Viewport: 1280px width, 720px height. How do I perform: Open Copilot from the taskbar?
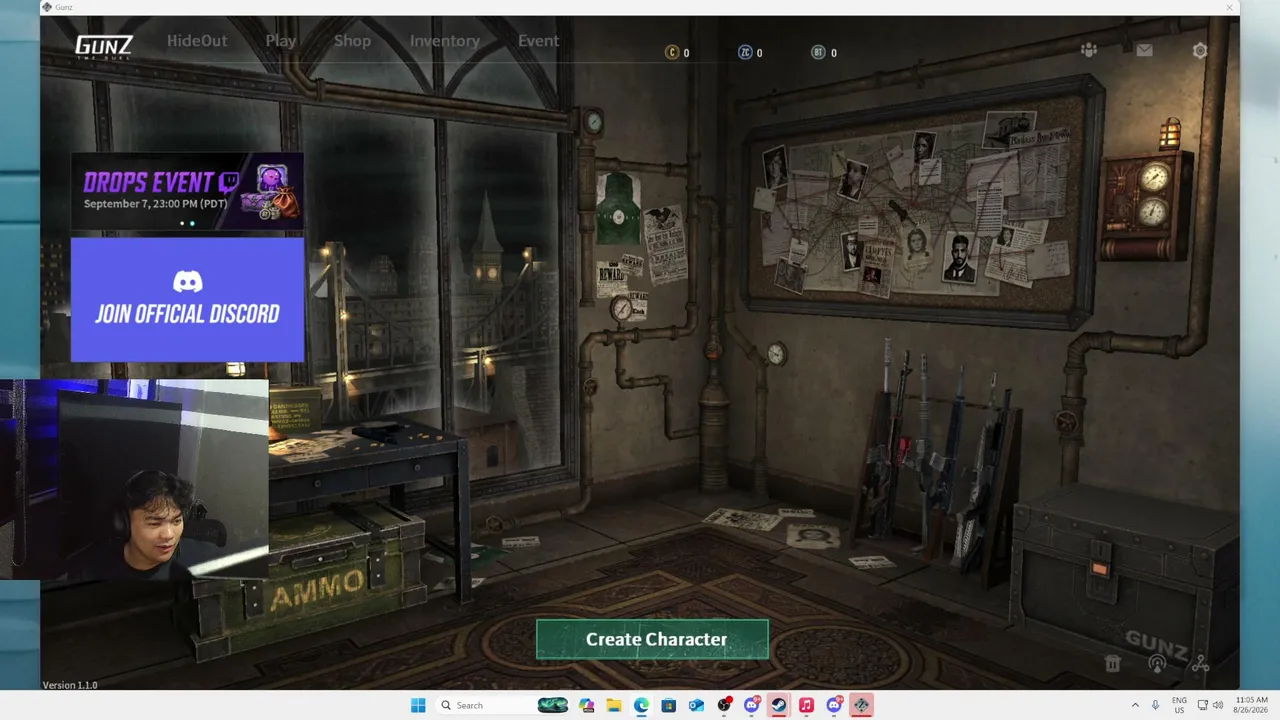pos(586,705)
